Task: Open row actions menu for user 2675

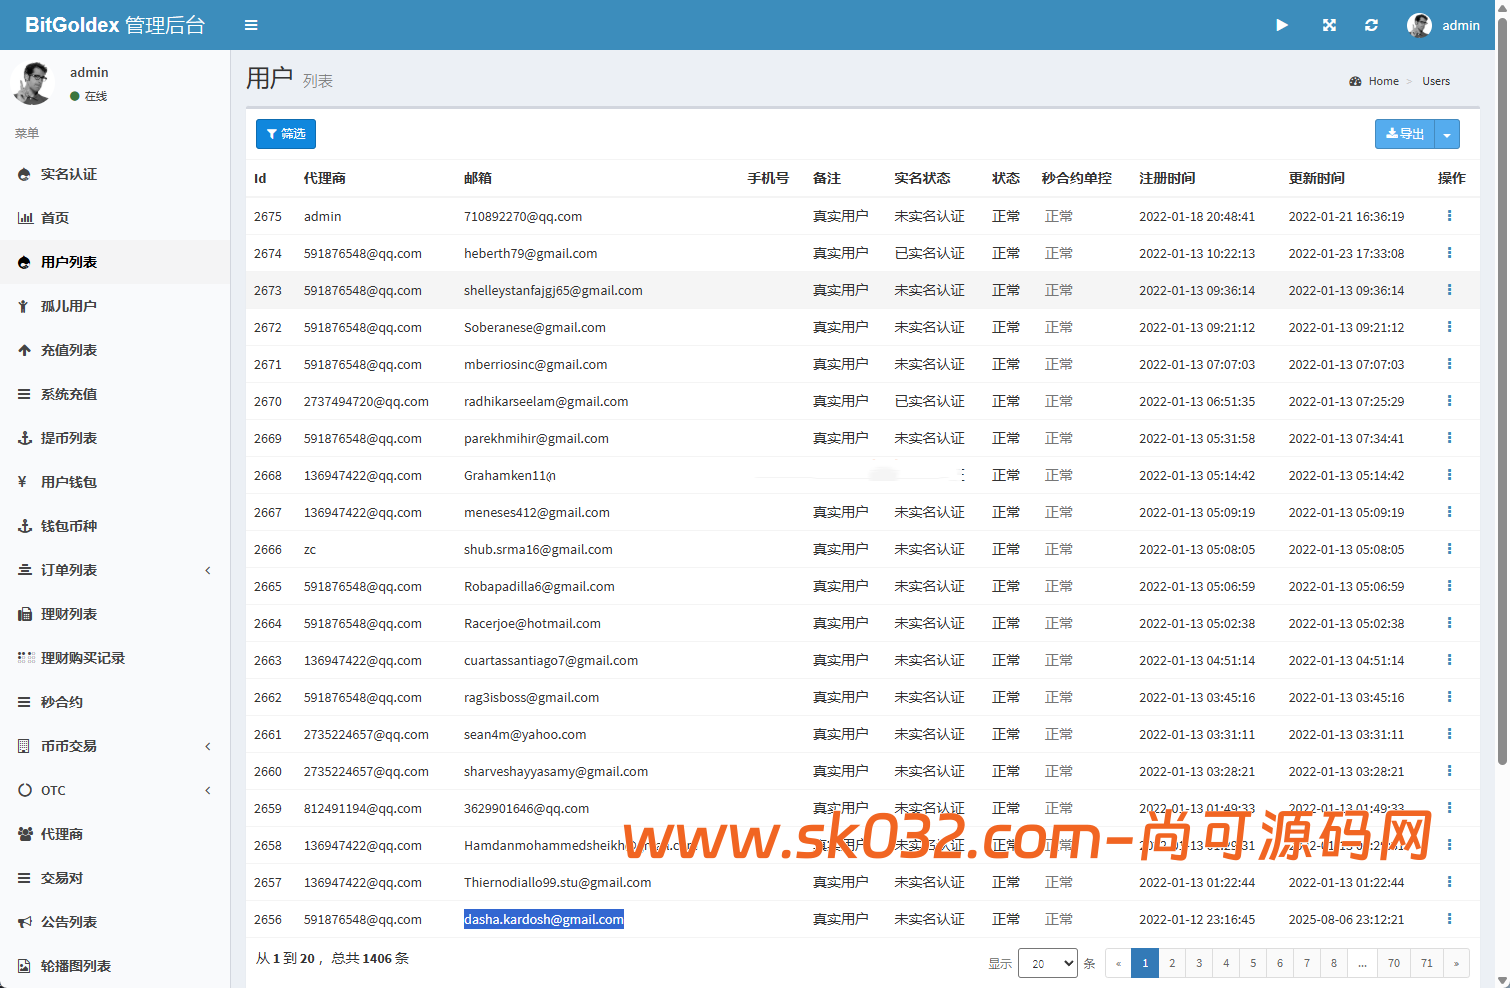Action: click(x=1450, y=215)
